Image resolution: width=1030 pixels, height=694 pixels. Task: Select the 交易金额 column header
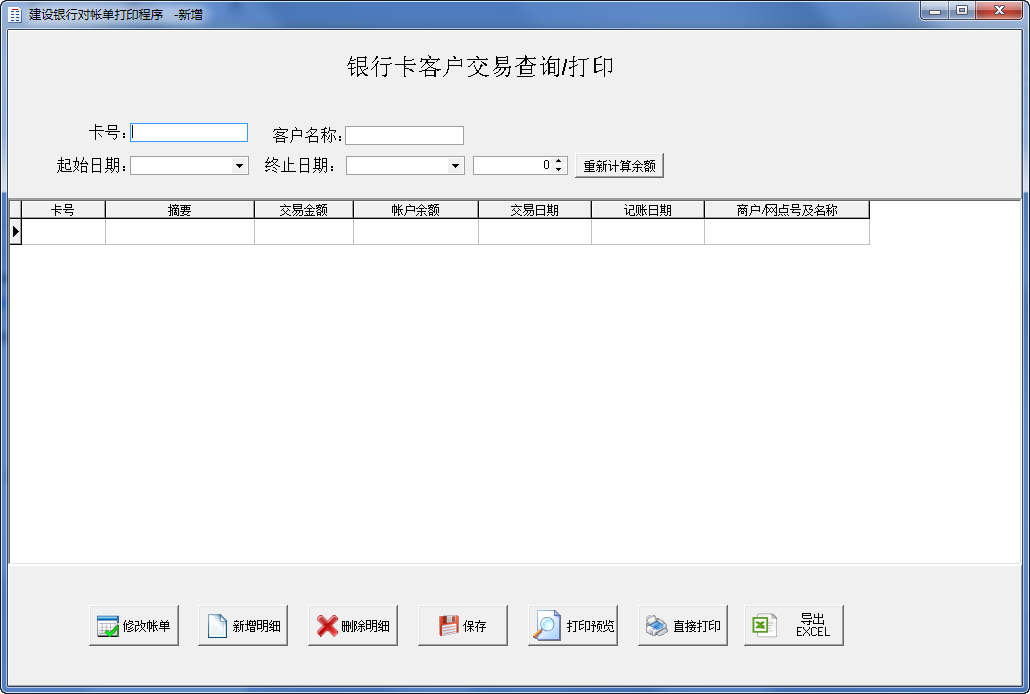click(303, 210)
